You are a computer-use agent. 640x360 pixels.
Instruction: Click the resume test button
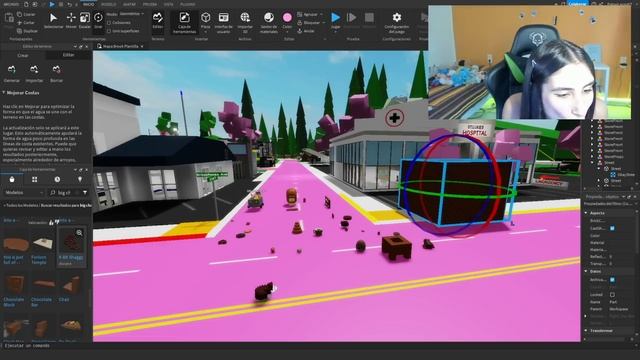[x=351, y=18]
